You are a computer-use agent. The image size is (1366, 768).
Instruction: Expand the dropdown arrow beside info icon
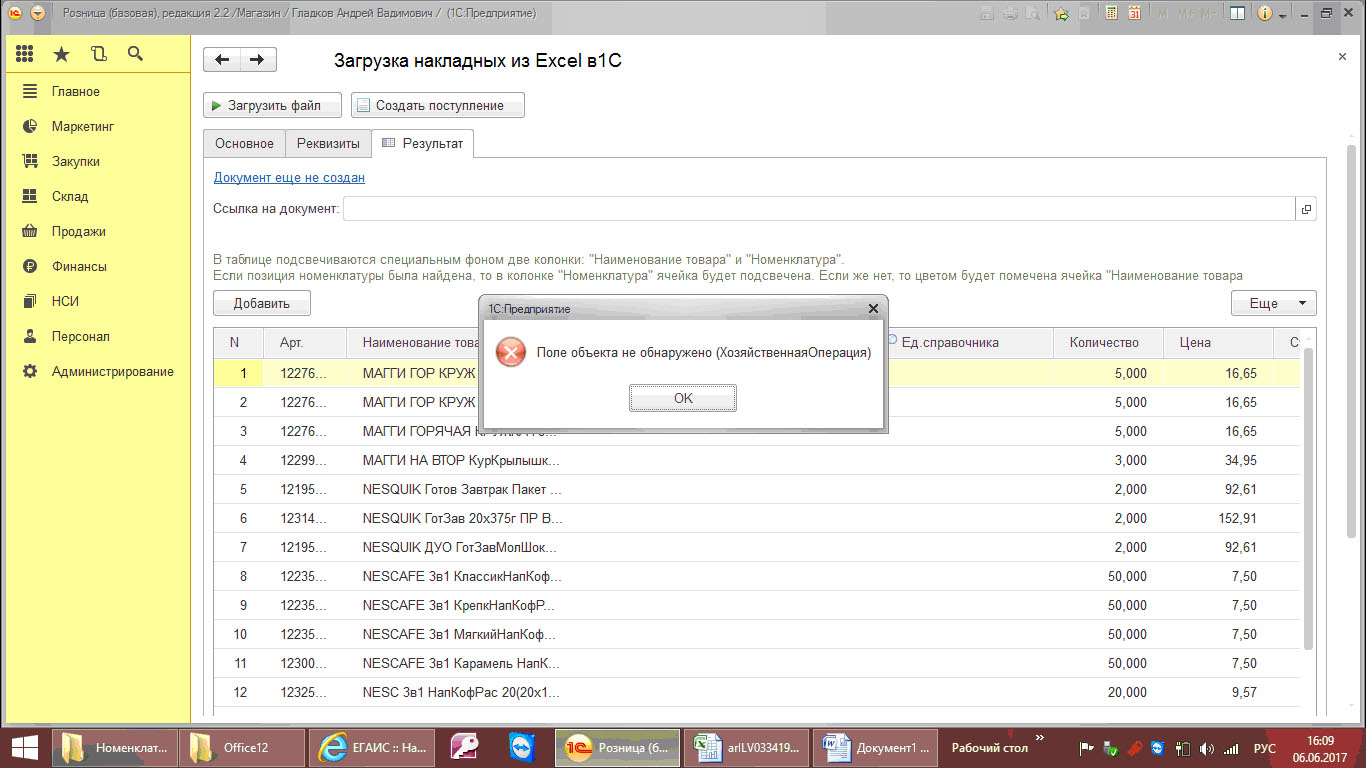[x=1281, y=14]
